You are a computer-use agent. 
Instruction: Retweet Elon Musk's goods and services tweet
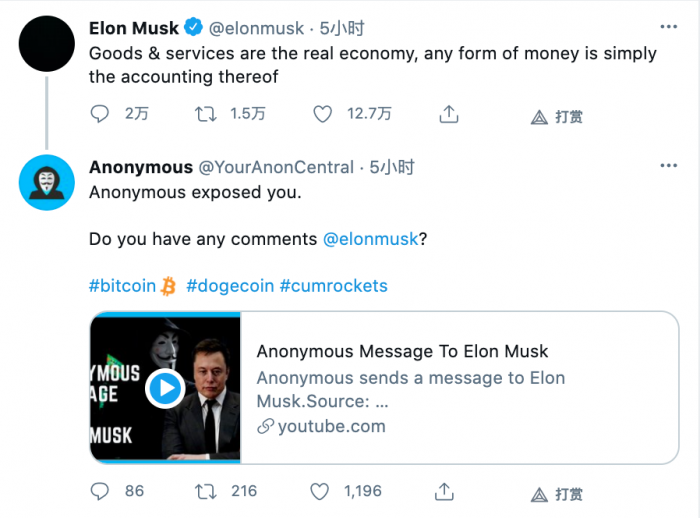coord(206,115)
